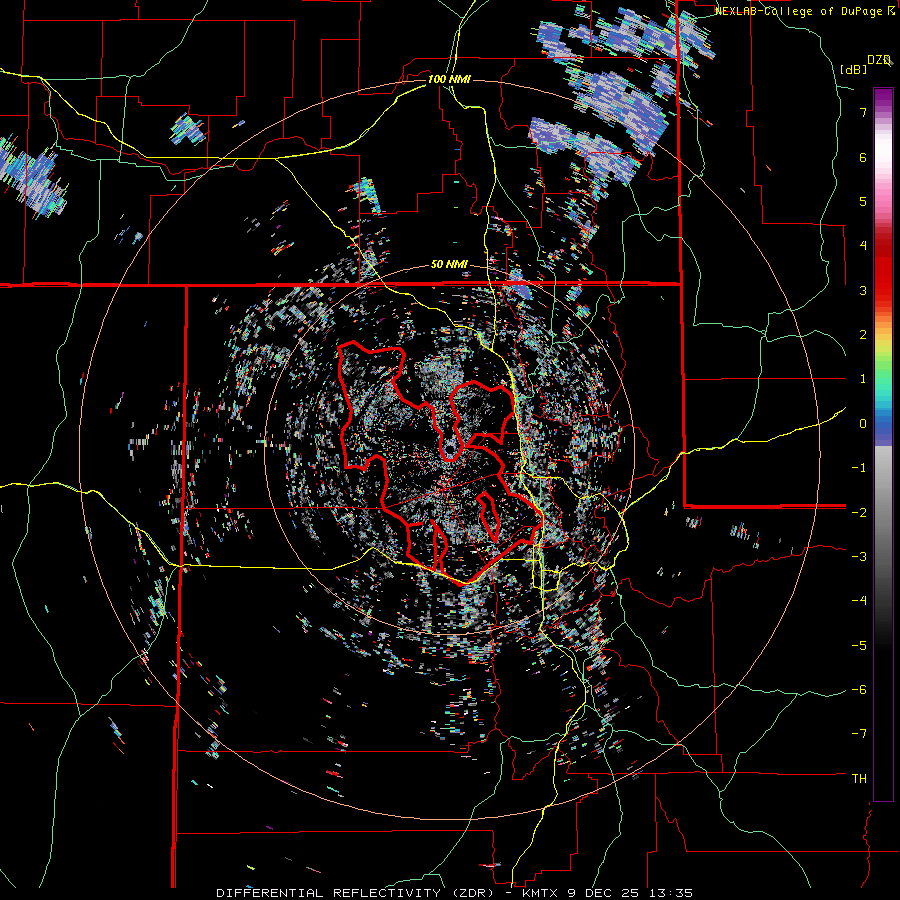Click the "2" value on the color scale
900x900 pixels.
[863, 335]
